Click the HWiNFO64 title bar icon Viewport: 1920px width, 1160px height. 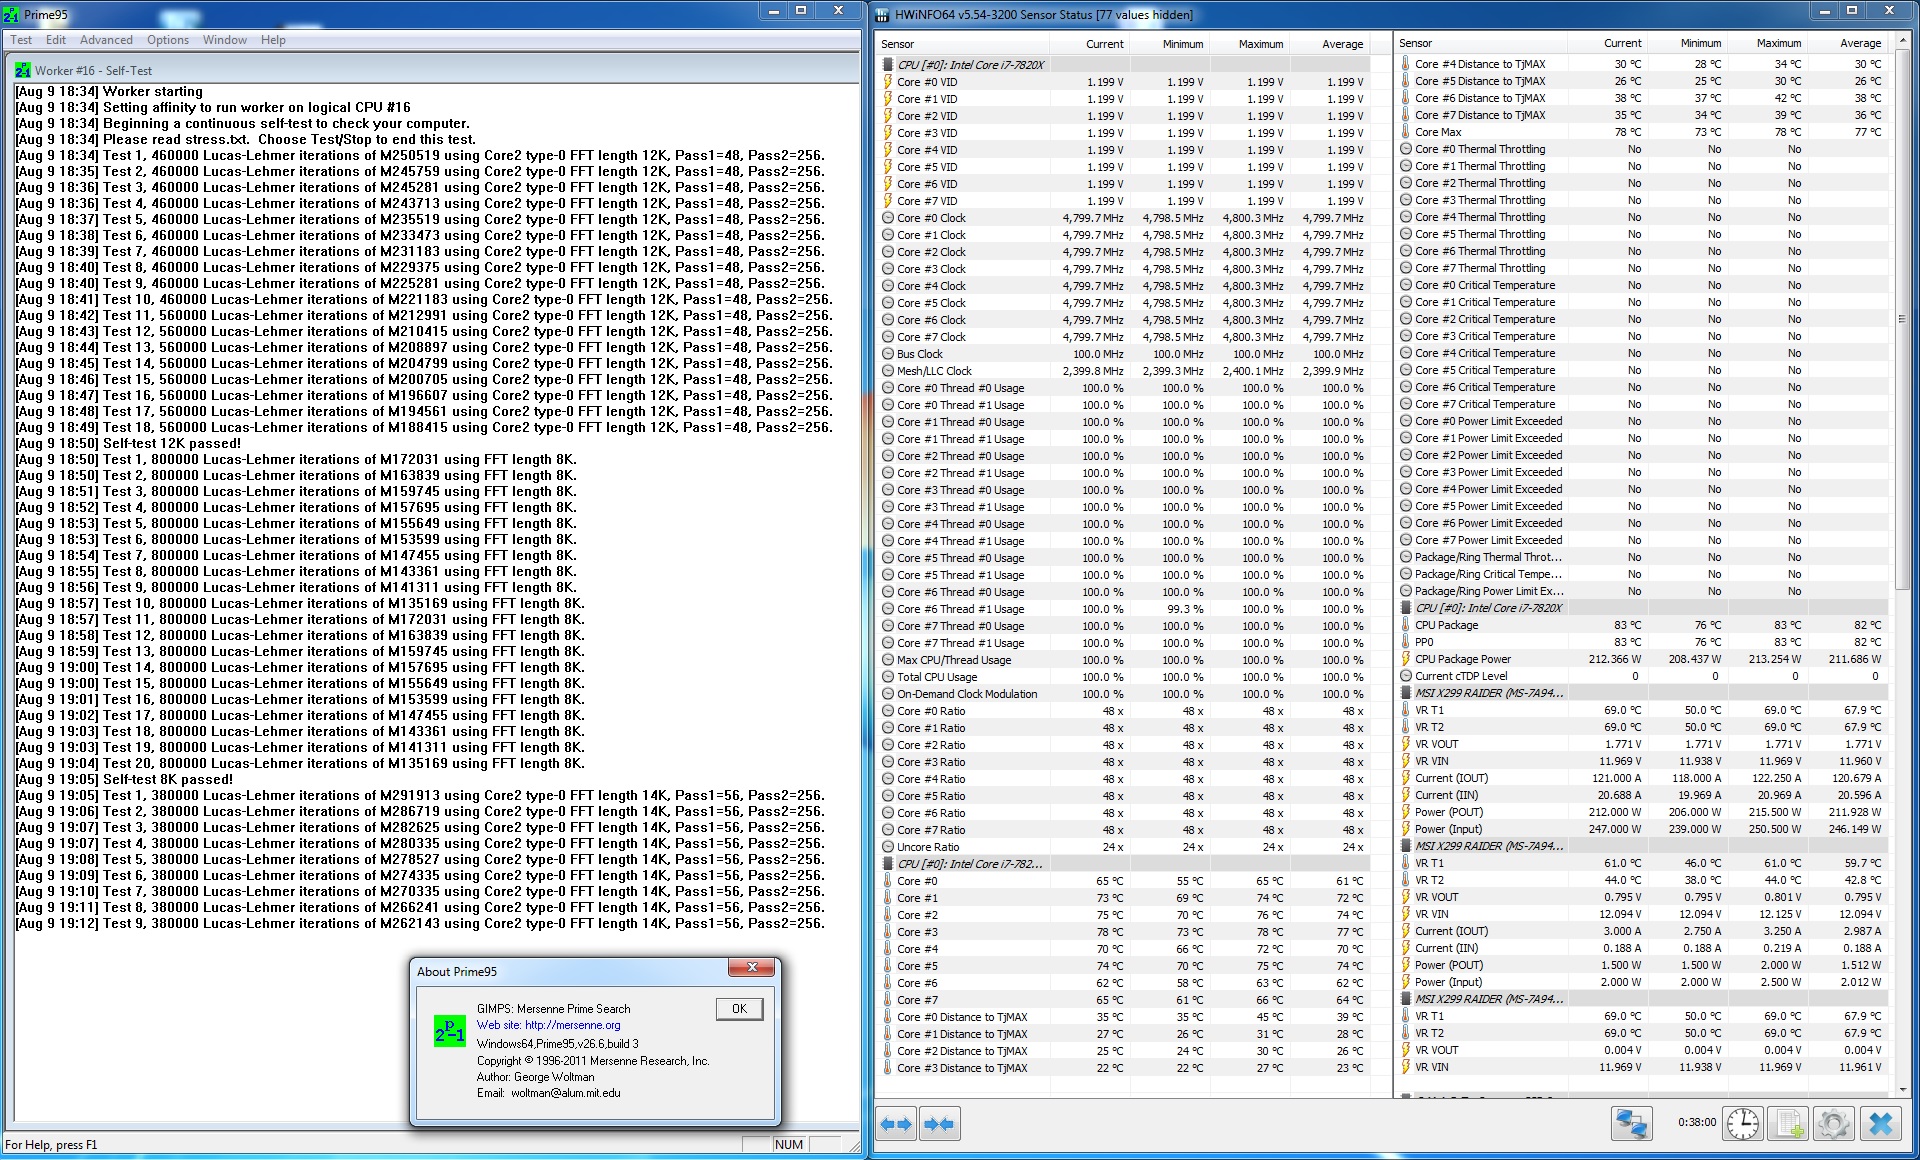pos(882,14)
